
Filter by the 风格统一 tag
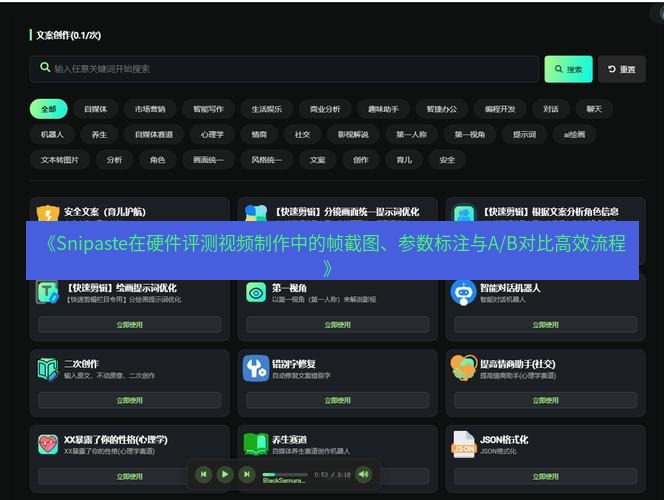pos(266,160)
